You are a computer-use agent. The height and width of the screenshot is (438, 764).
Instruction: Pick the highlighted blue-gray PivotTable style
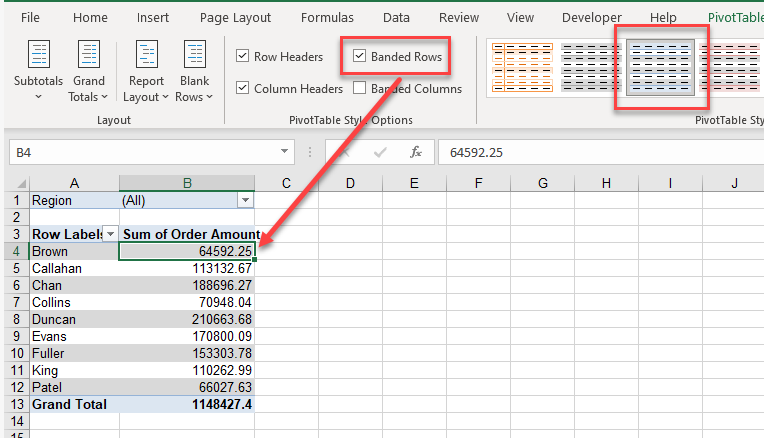(x=660, y=68)
